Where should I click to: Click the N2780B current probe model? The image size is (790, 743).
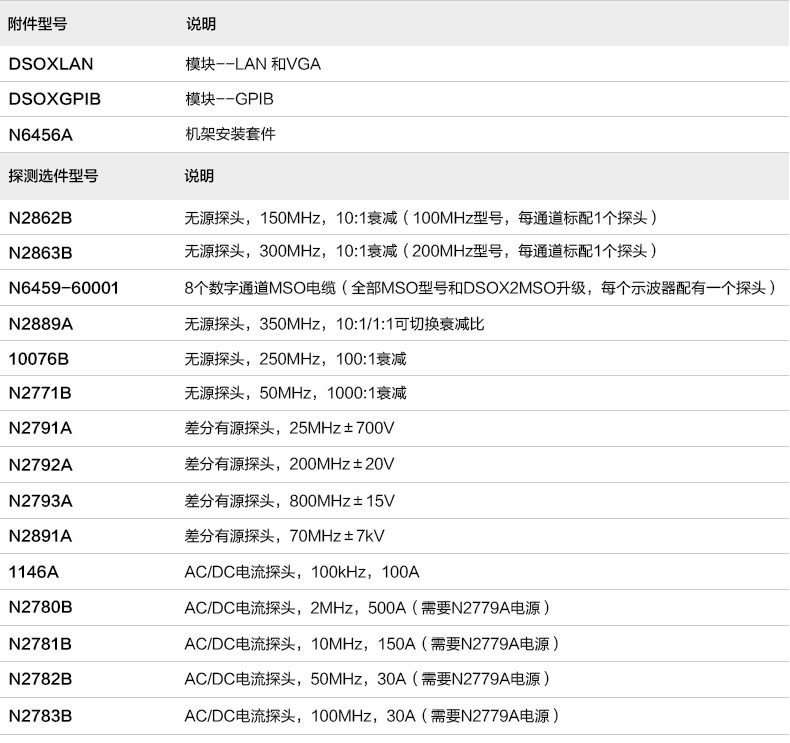[x=41, y=607]
